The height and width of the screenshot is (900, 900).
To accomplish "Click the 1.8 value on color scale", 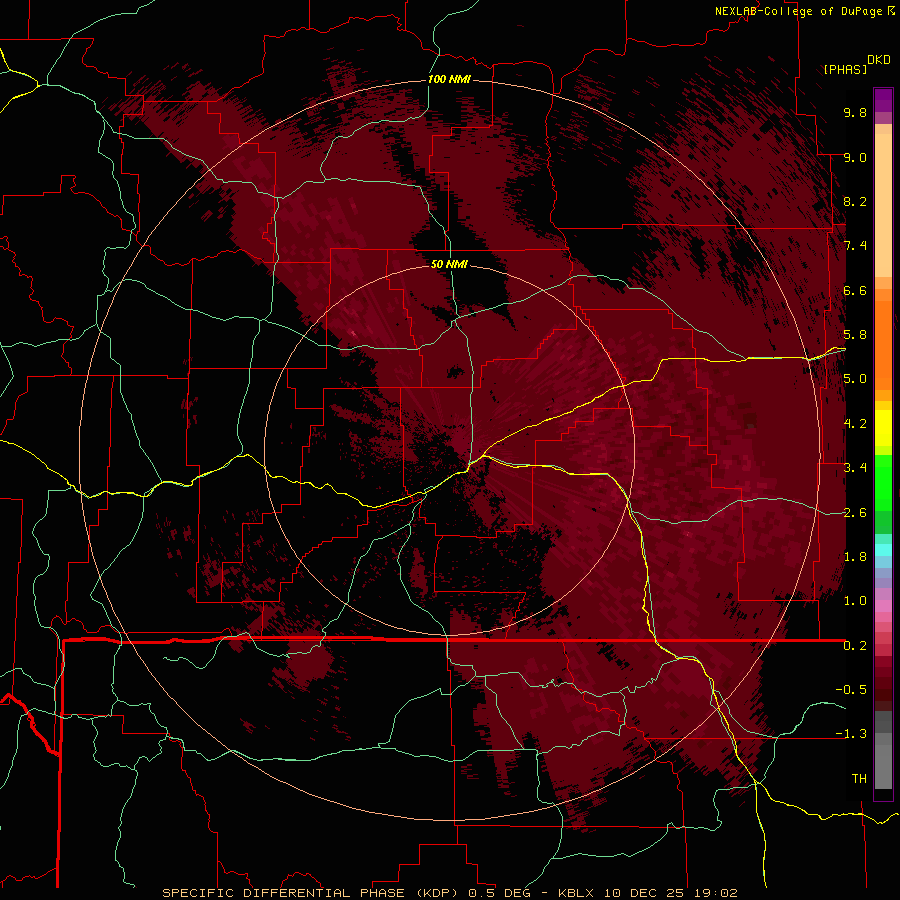I will (855, 557).
